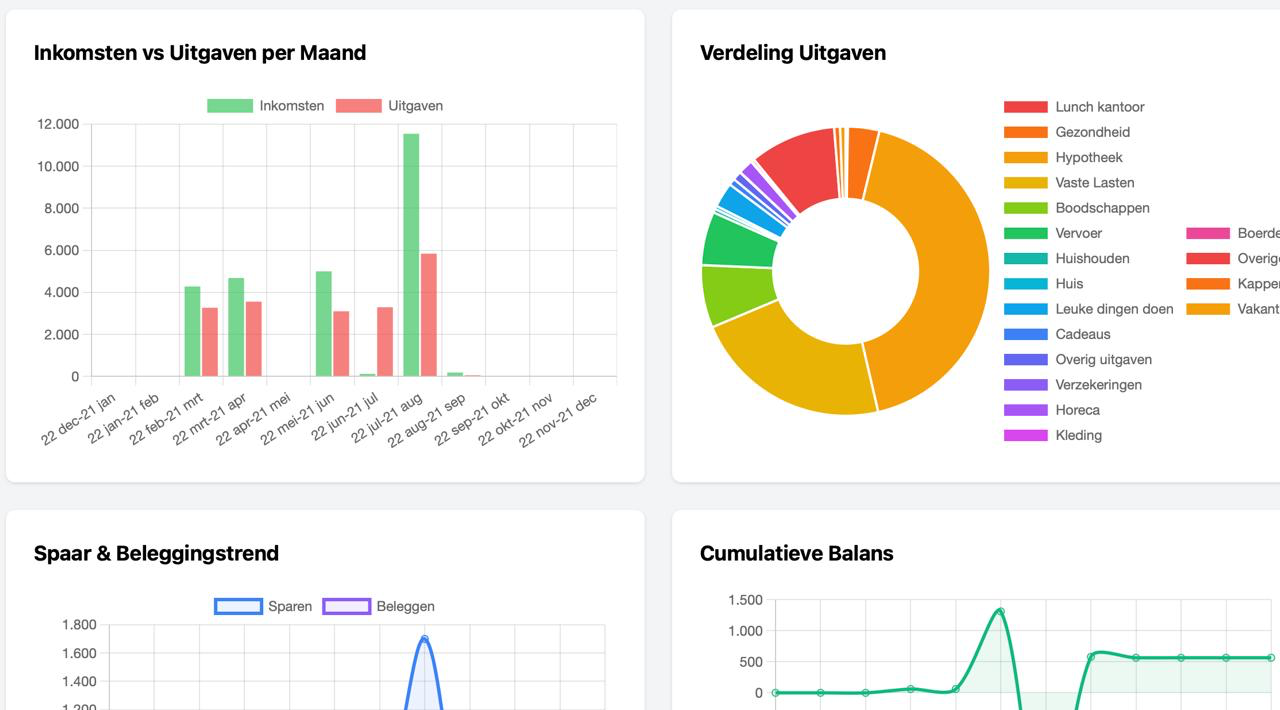1280x710 pixels.
Task: Toggle the Lunch kantoor legend entry
Action: [x=1074, y=107]
